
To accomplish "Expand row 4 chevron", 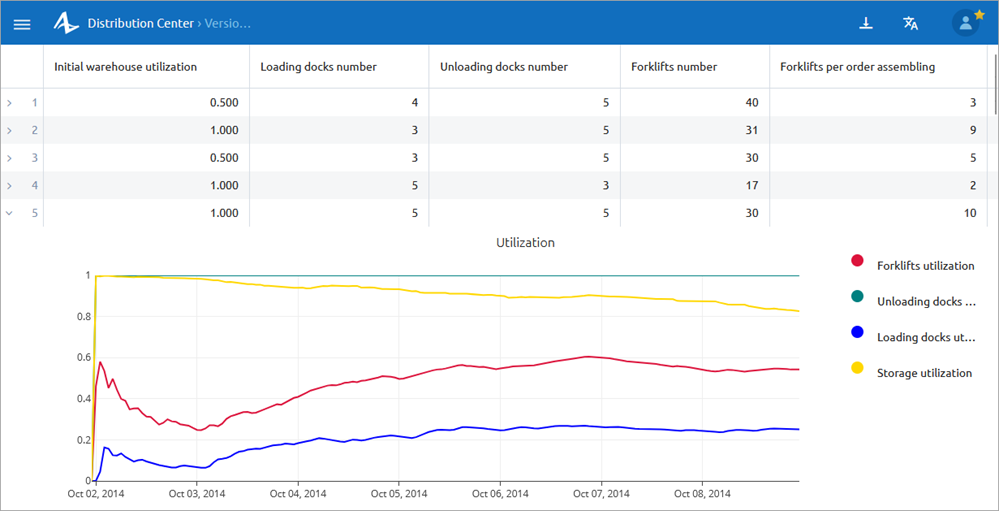I will [9, 186].
